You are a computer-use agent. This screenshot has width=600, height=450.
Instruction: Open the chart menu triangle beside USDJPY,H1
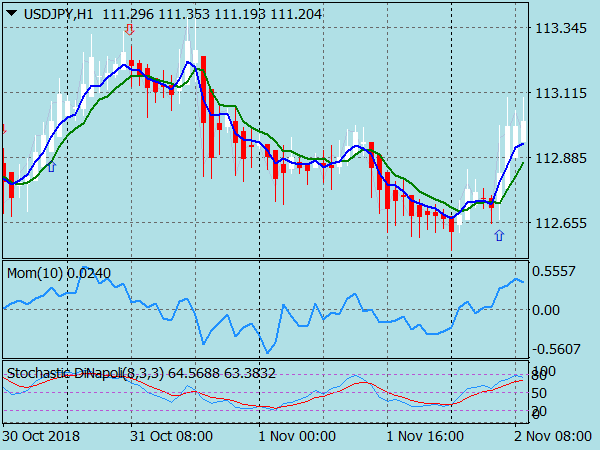[x=11, y=14]
